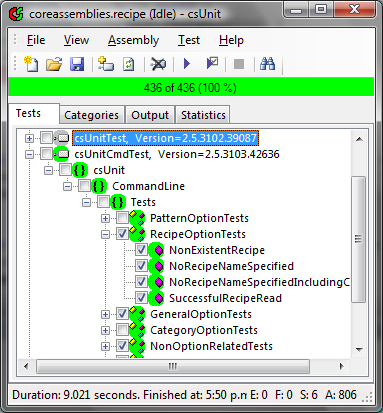The height and width of the screenshot is (413, 383).
Task: Click the horizontal scrollbar thumb of the tree
Action: point(173,366)
